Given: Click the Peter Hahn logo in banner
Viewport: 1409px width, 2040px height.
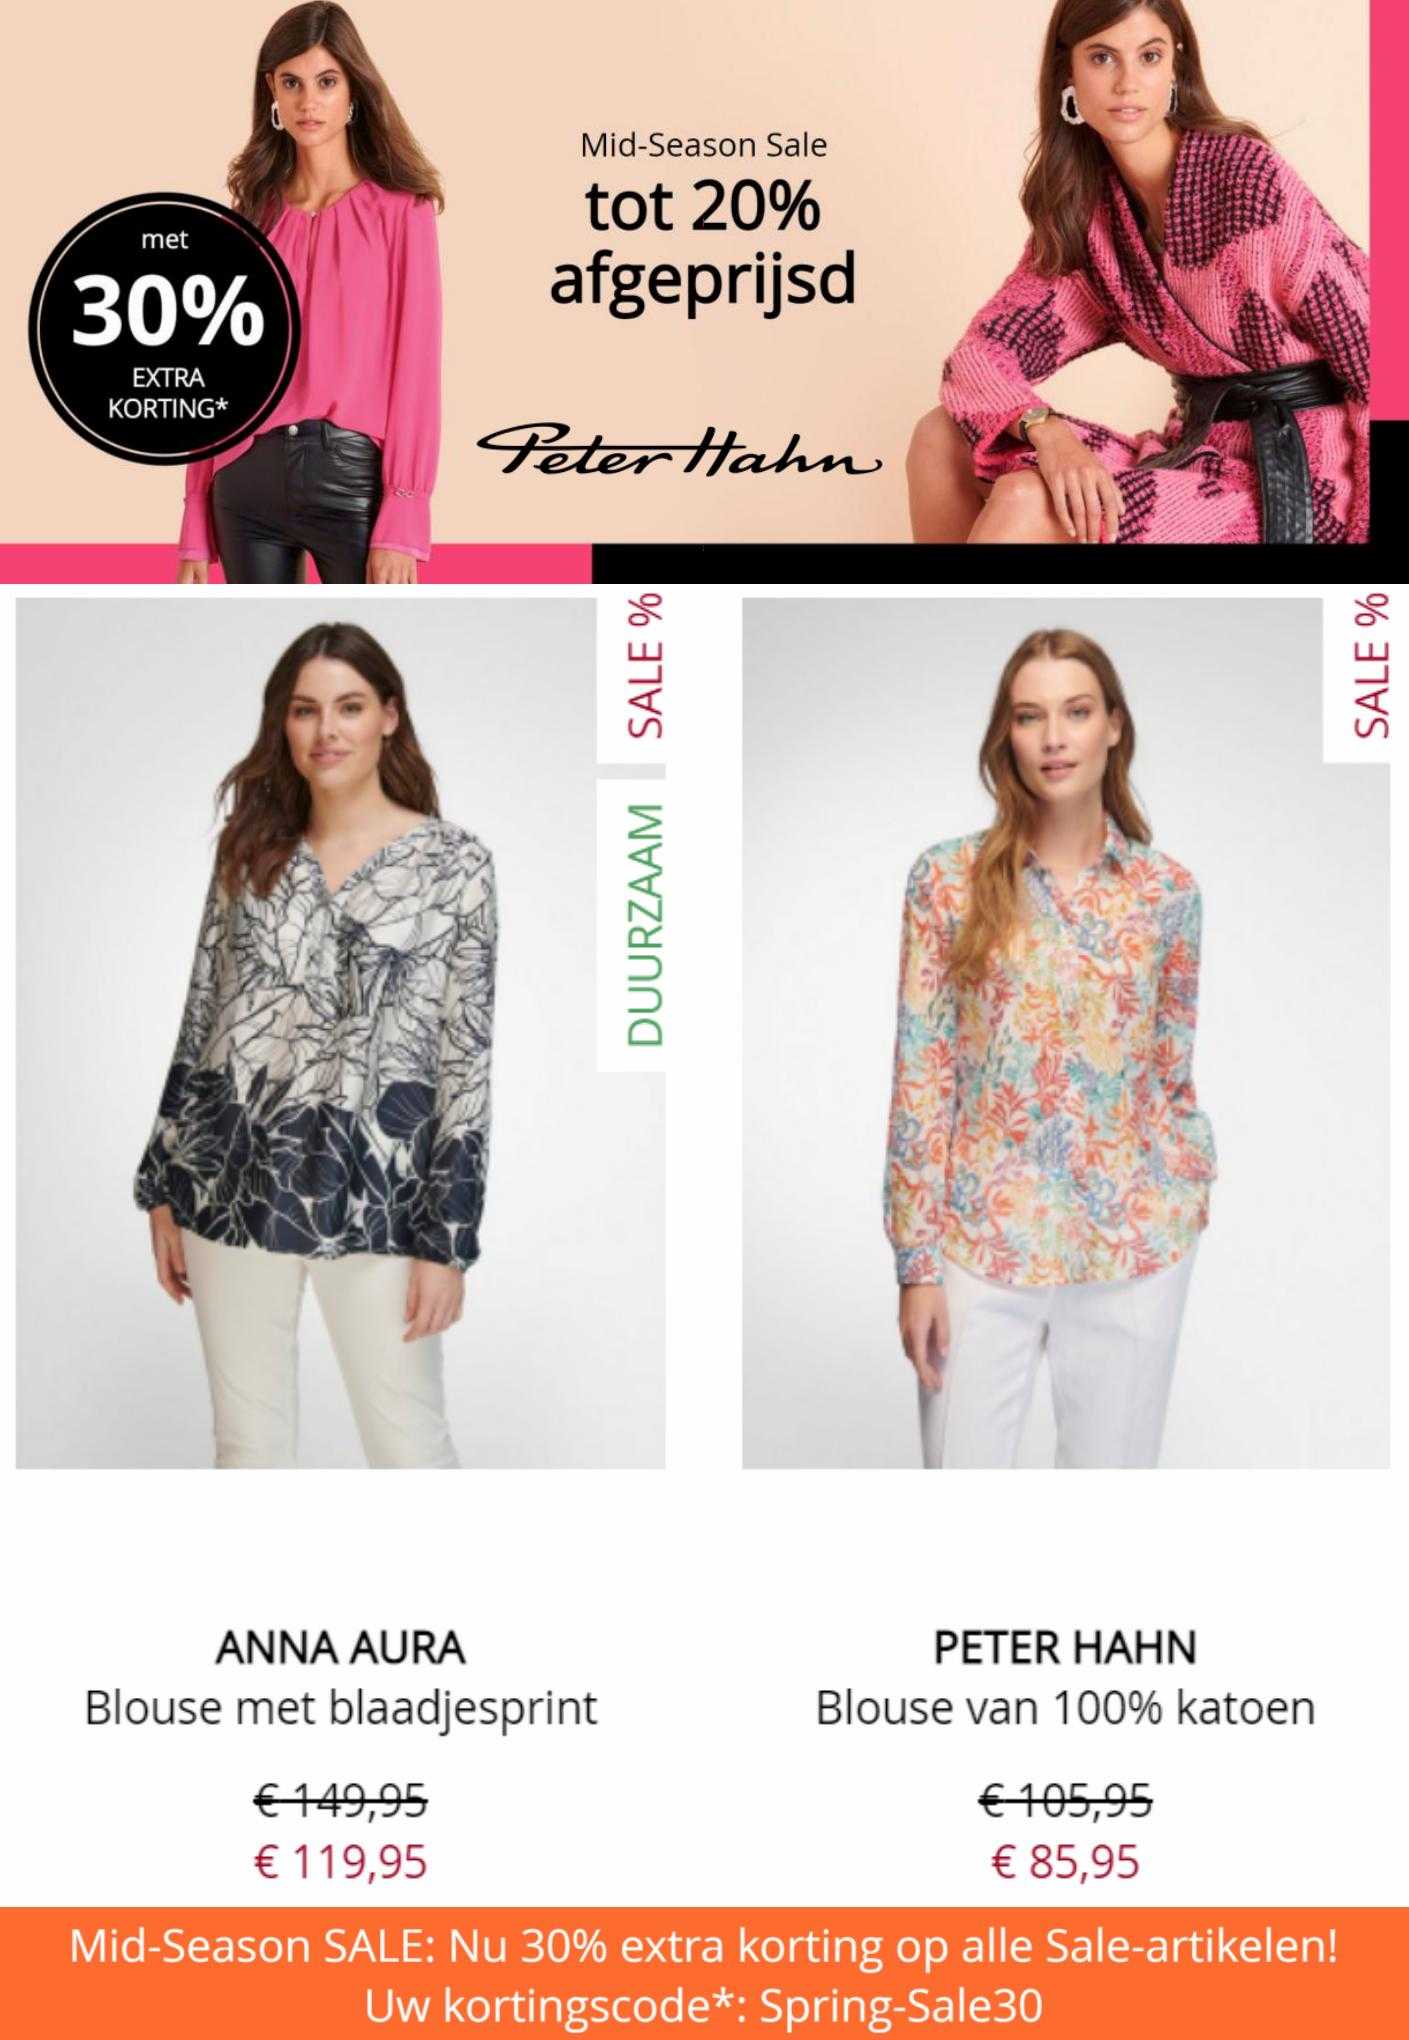Looking at the screenshot, I should 679,453.
